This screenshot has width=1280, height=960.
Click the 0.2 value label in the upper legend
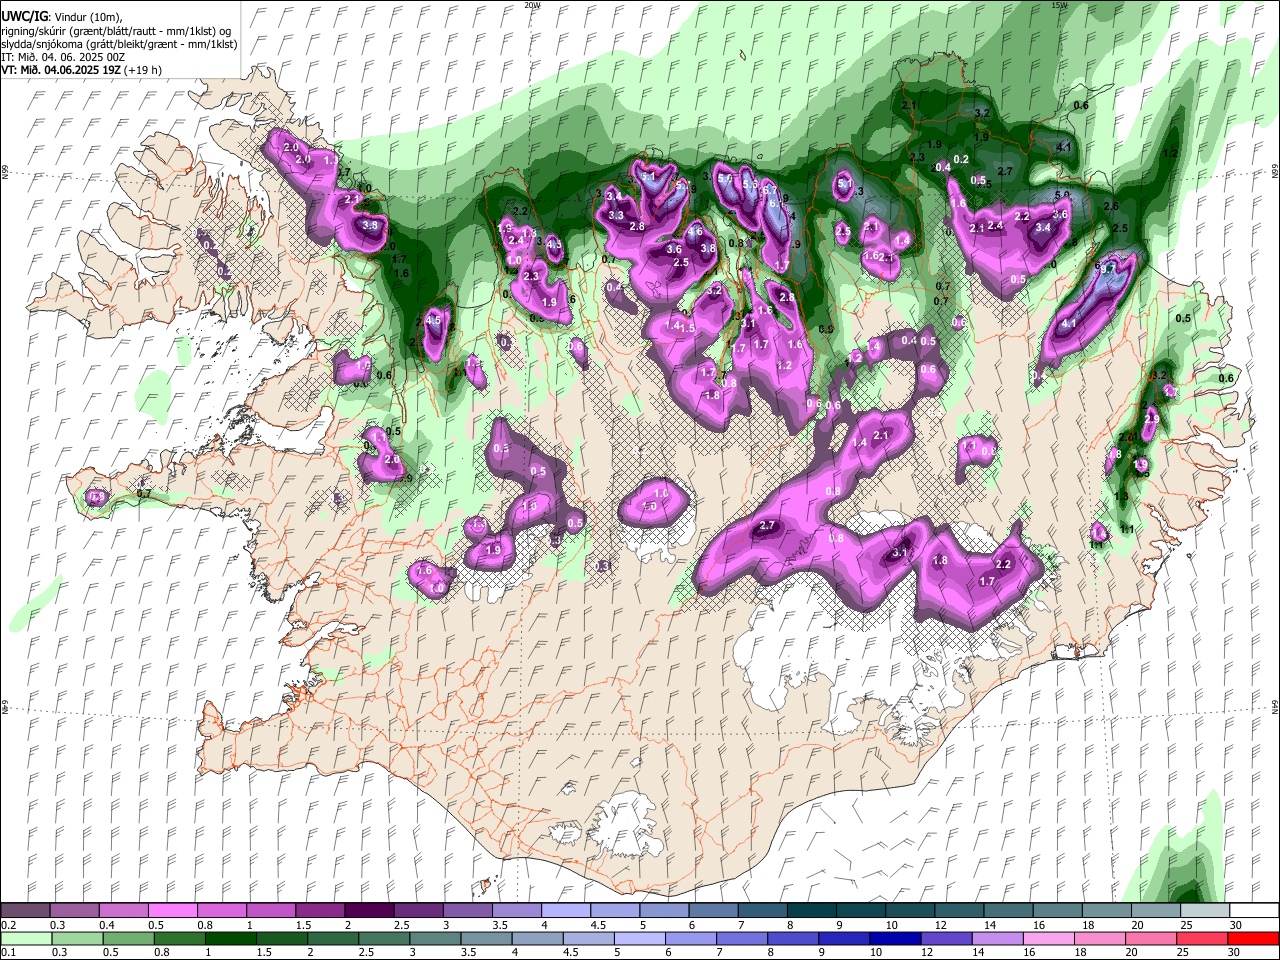(8, 925)
